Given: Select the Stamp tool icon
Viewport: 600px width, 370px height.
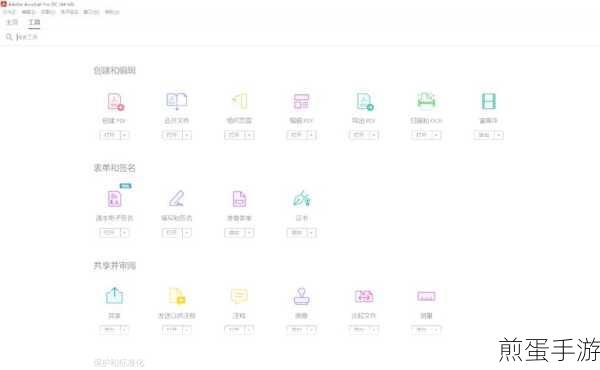Looking at the screenshot, I should pyautogui.click(x=302, y=296).
